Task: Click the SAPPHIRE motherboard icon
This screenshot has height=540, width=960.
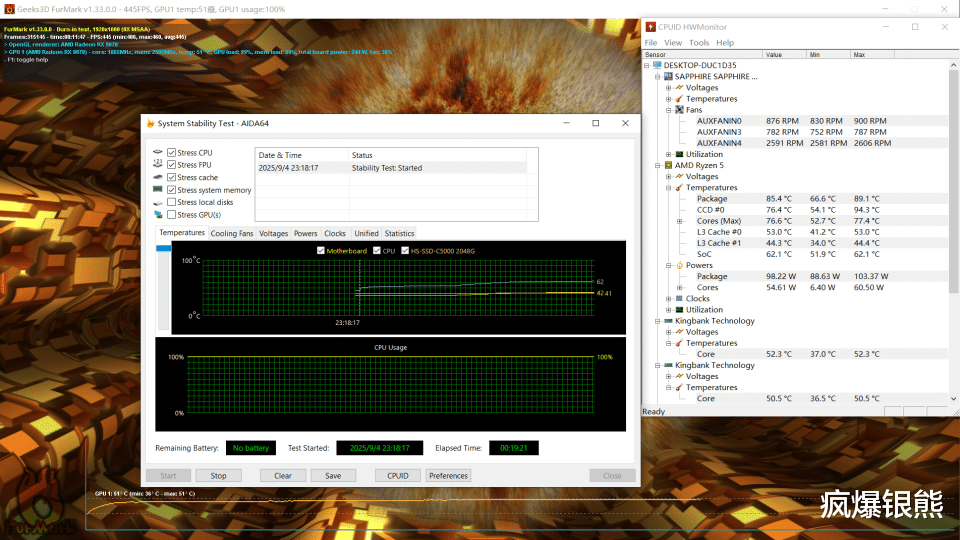Action: pyautogui.click(x=668, y=77)
